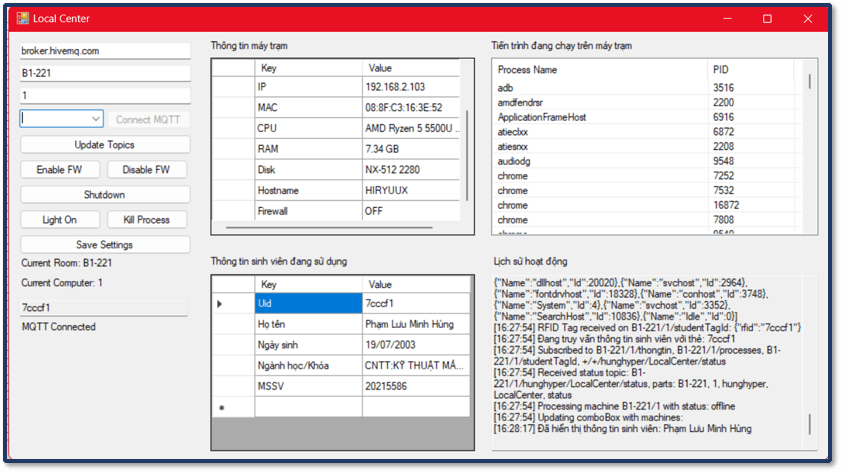Select the Hostname value HIRYUUX cell
The width and height of the screenshot is (841, 472).
411,190
